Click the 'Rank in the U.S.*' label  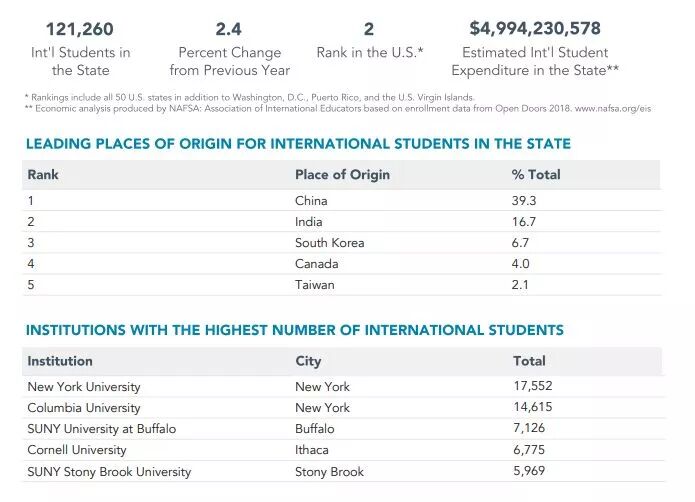pyautogui.click(x=370, y=52)
